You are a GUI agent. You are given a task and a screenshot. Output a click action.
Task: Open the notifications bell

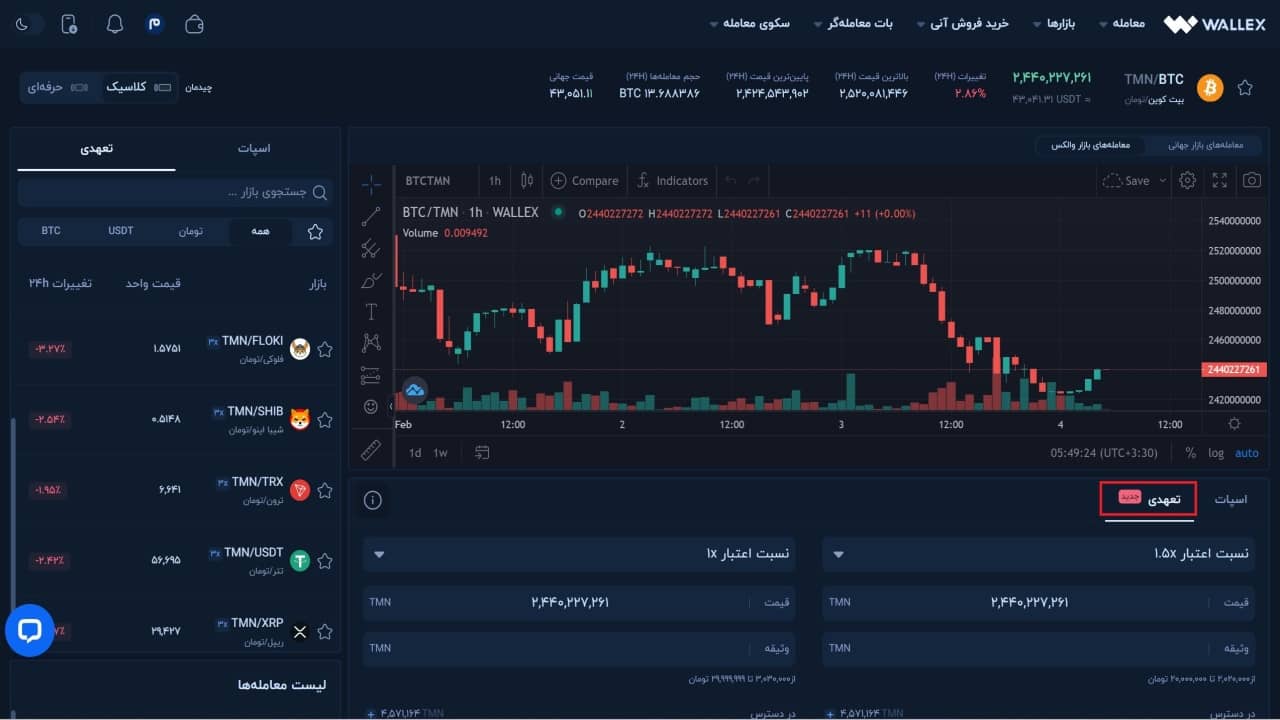115,24
